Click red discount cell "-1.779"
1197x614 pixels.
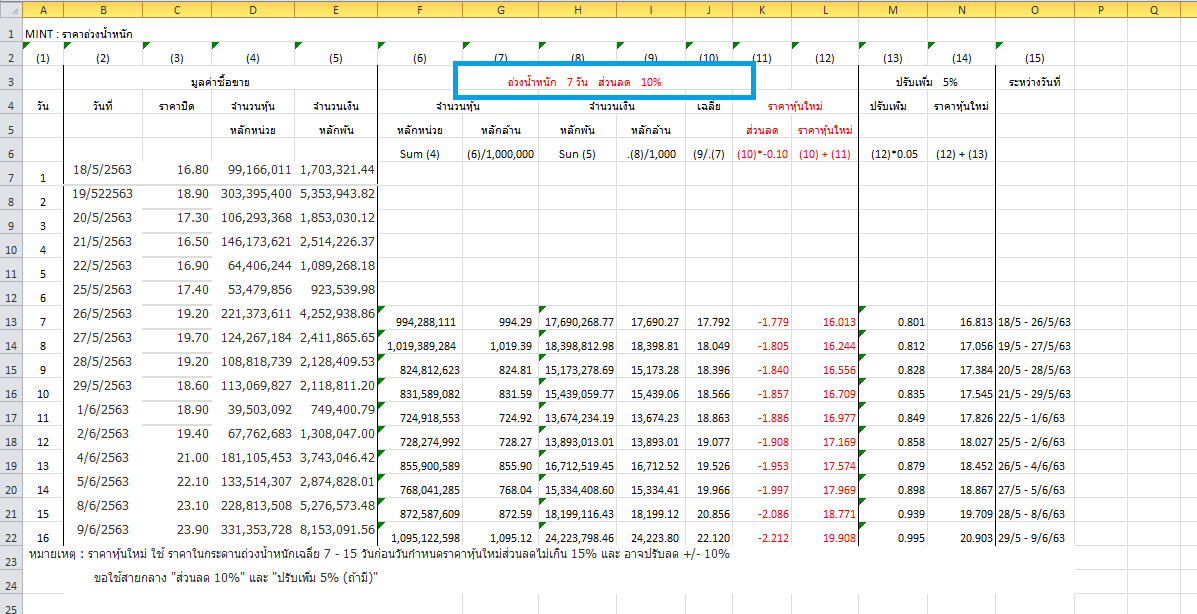pos(773,322)
